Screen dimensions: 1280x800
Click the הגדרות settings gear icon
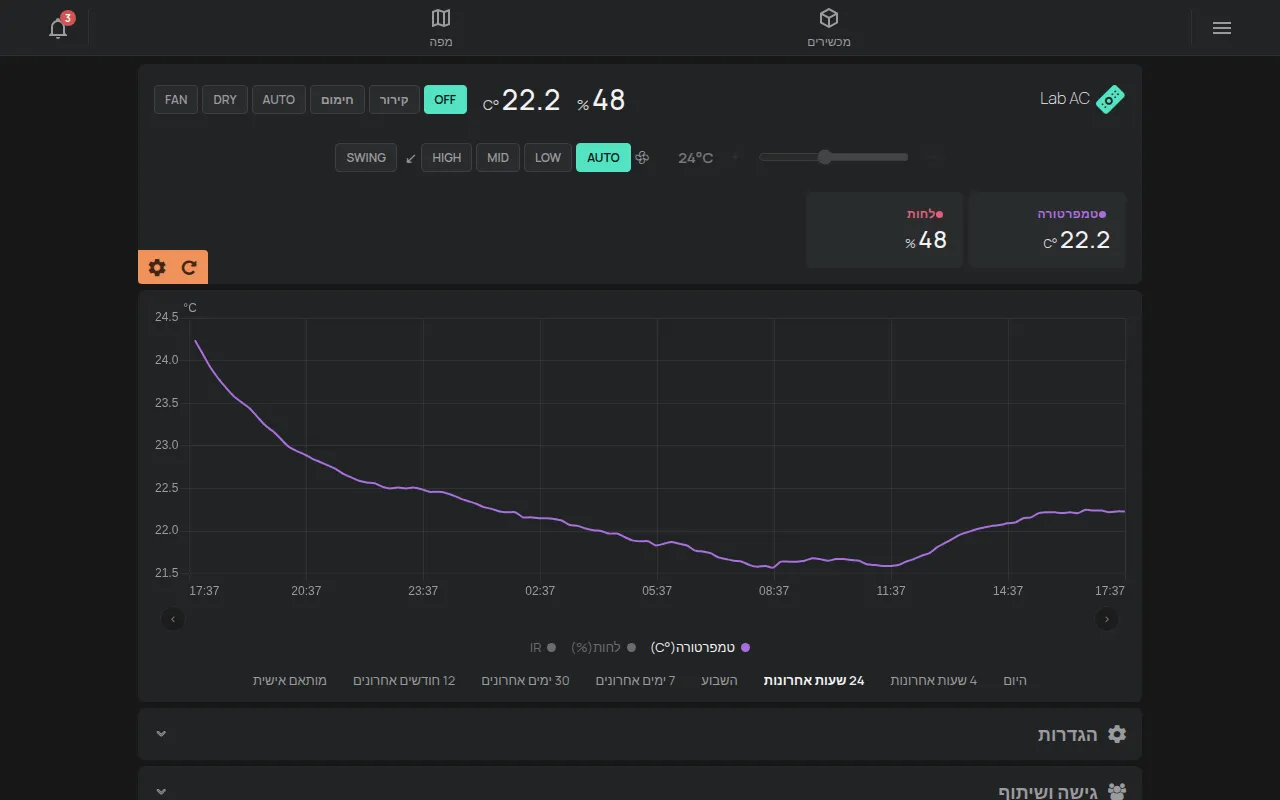pos(1117,734)
